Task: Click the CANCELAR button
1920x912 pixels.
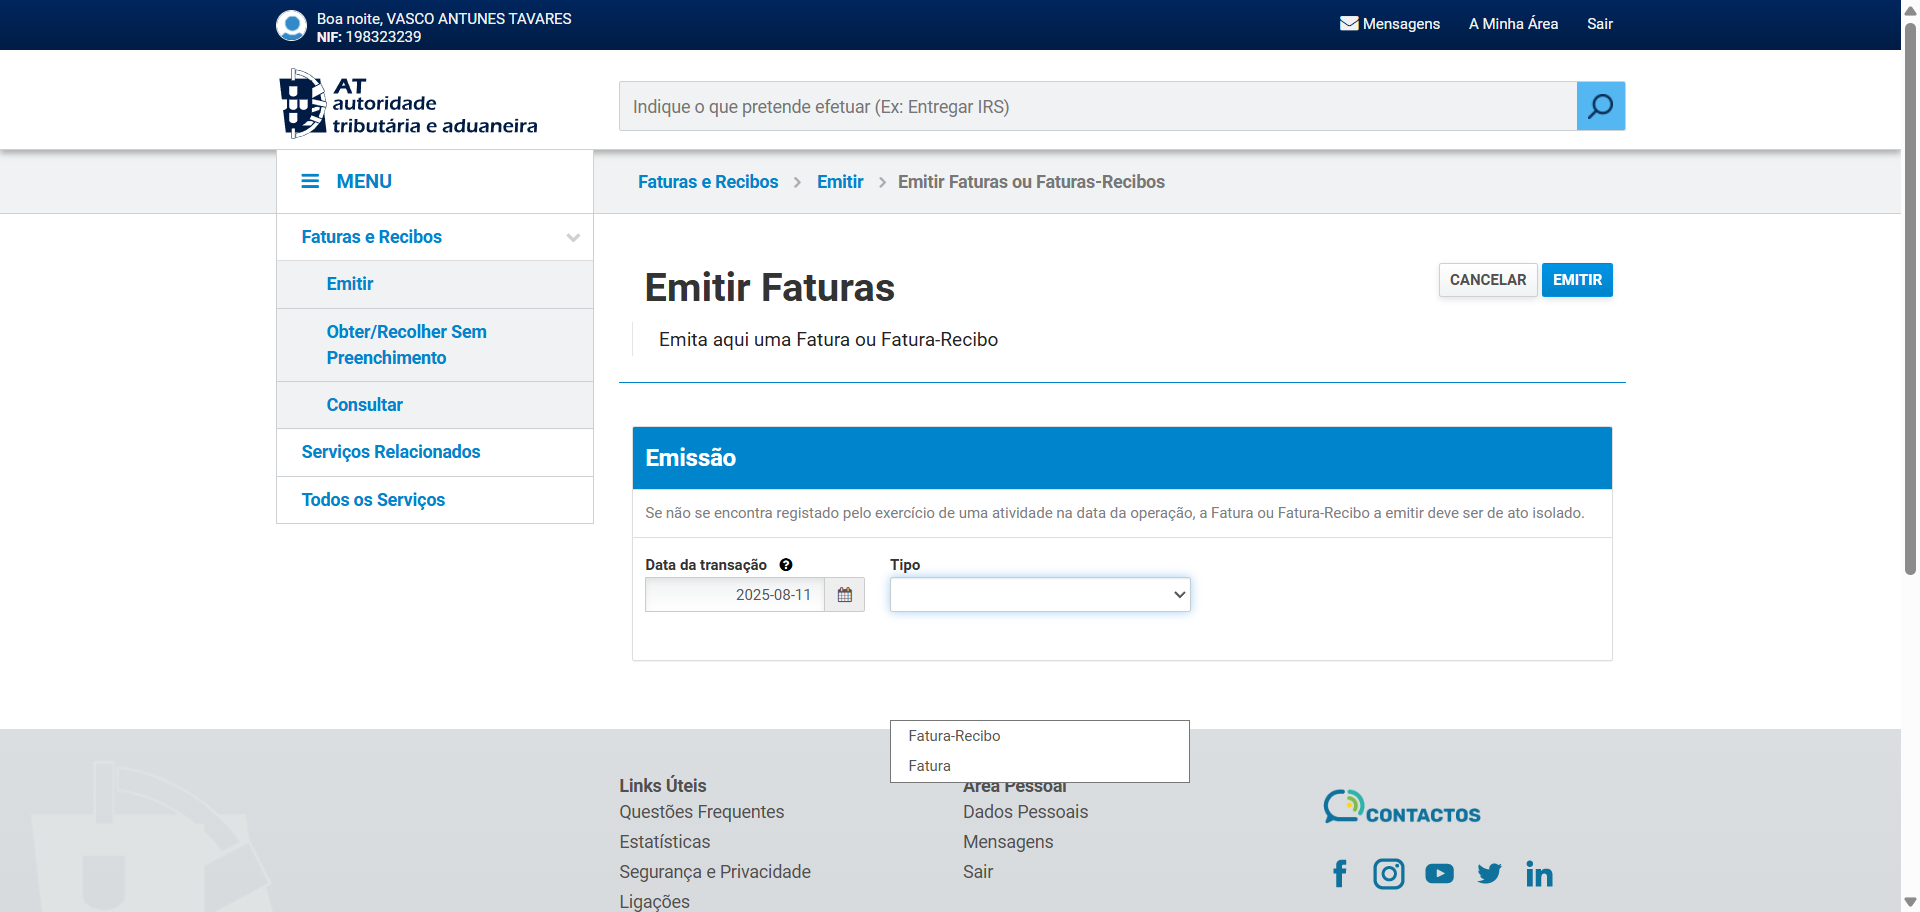Action: point(1488,280)
